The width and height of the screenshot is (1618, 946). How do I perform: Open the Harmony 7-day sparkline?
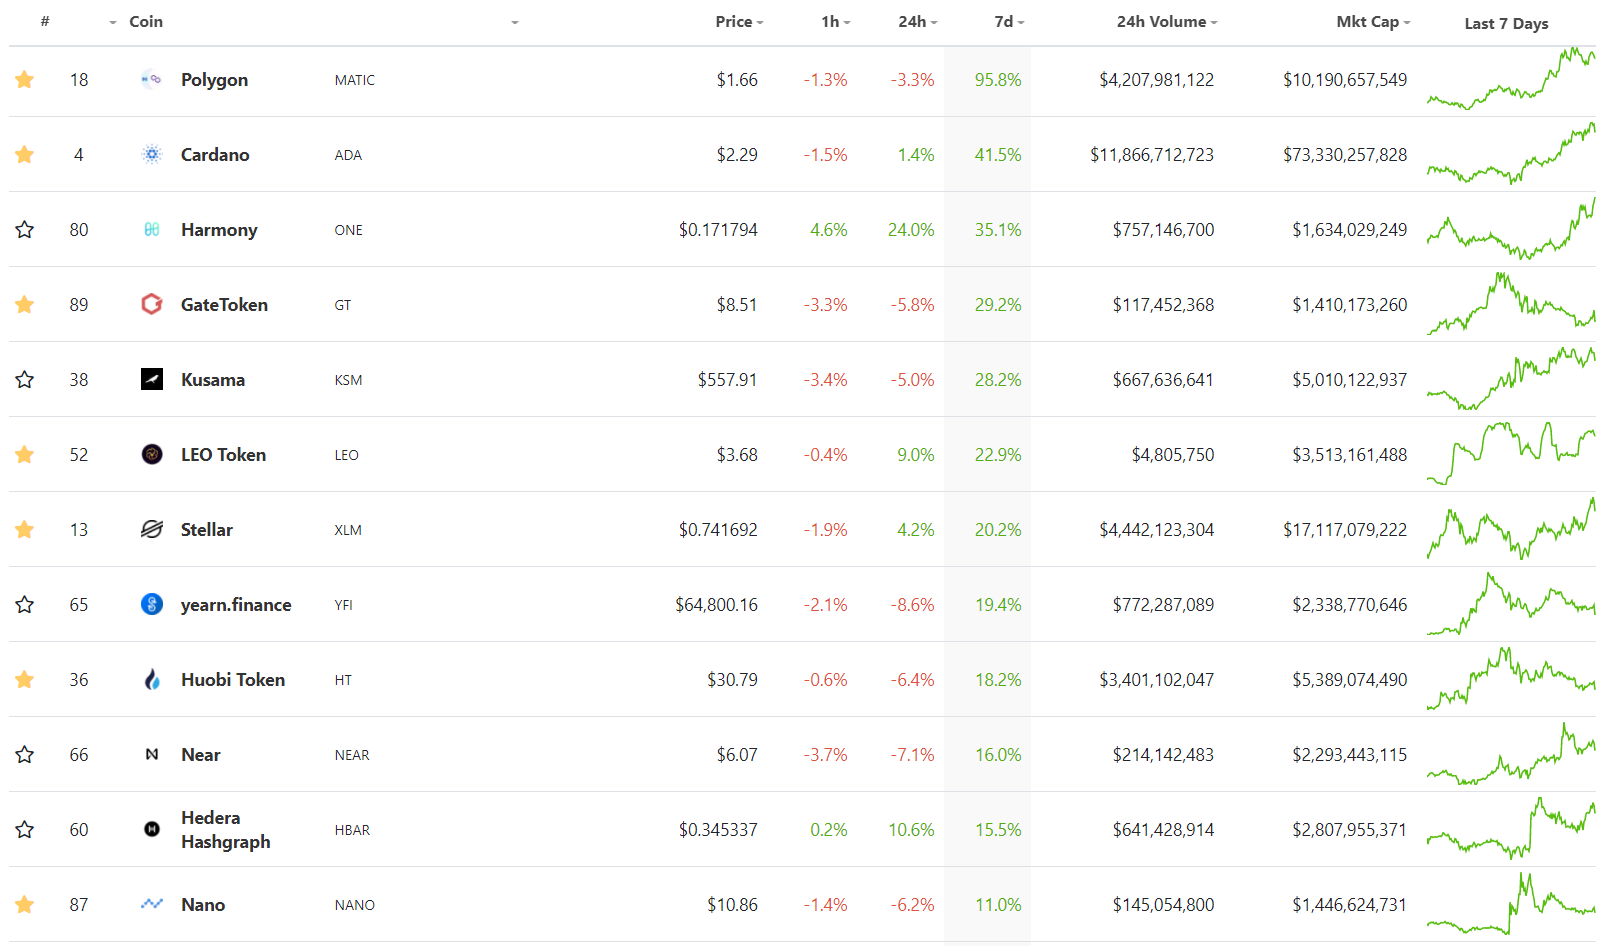click(x=1511, y=228)
